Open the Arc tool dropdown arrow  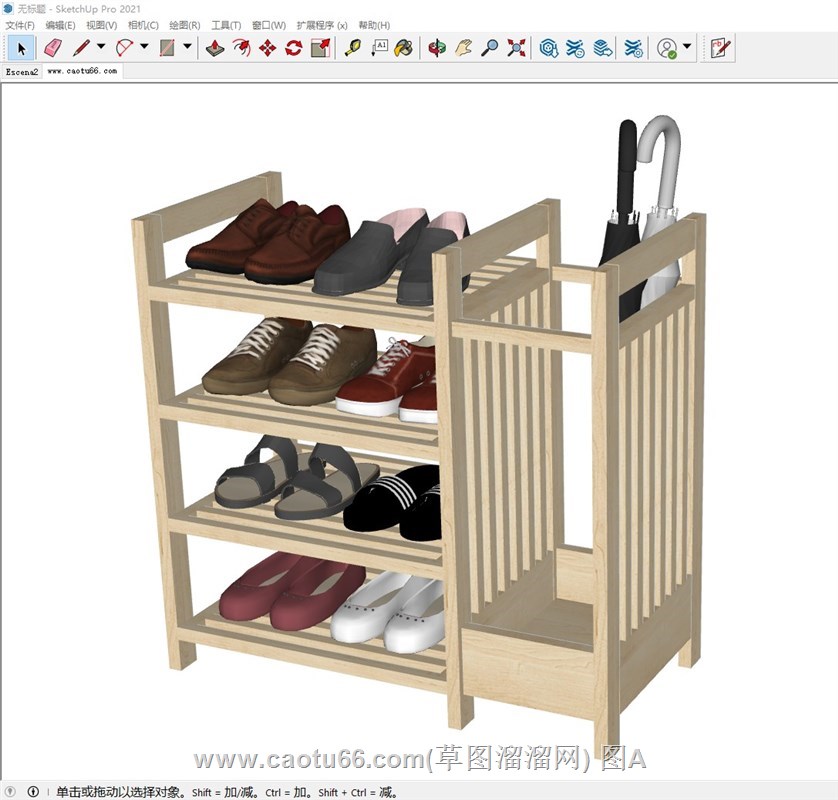tap(144, 47)
